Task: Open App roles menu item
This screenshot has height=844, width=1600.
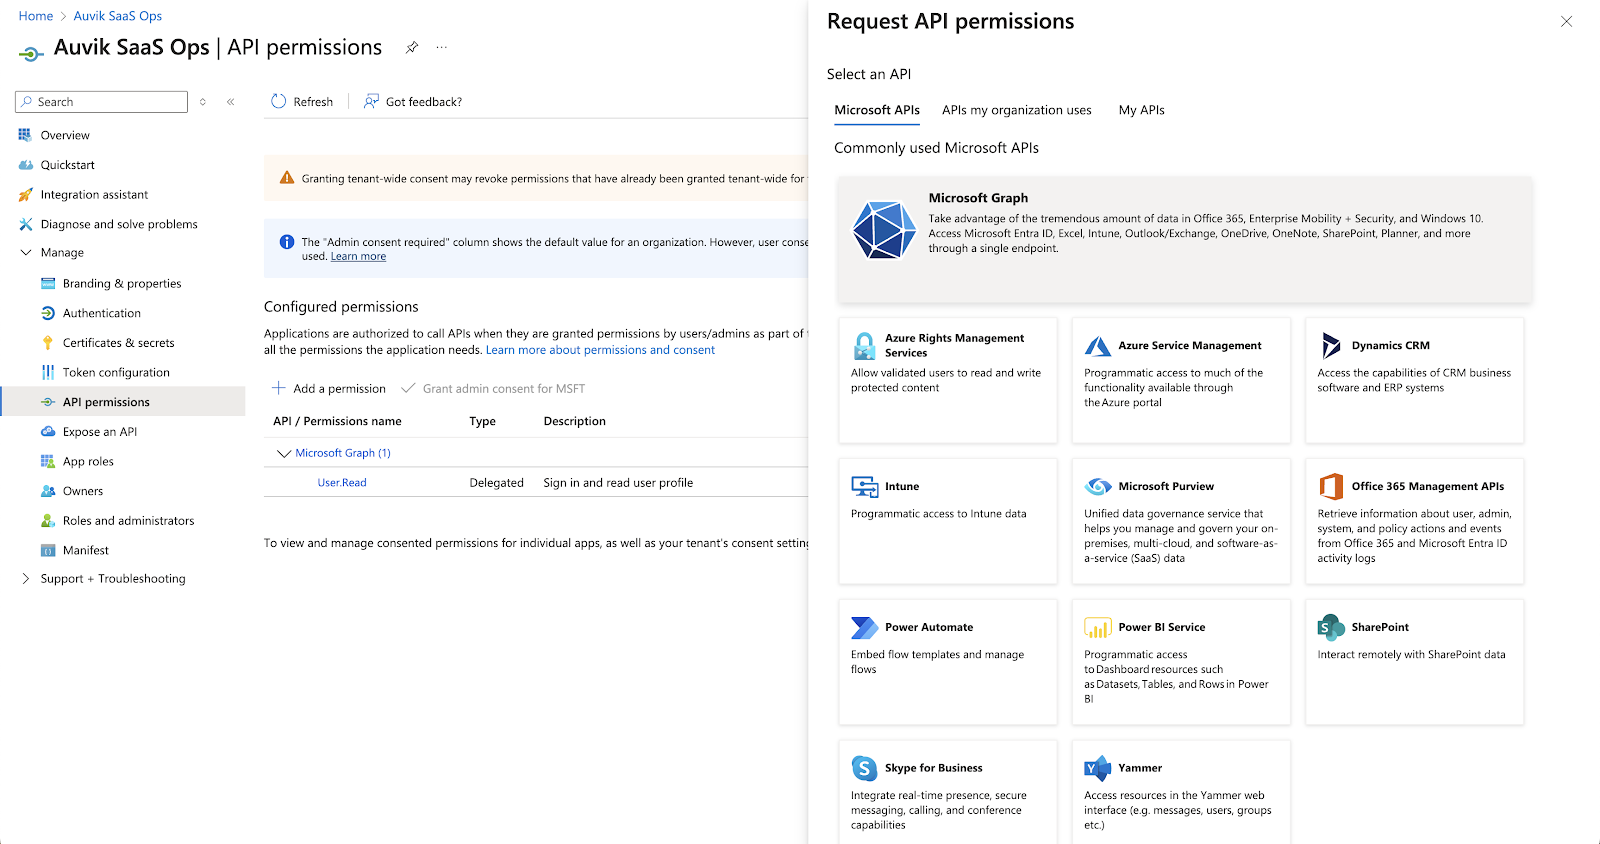Action: tap(88, 462)
